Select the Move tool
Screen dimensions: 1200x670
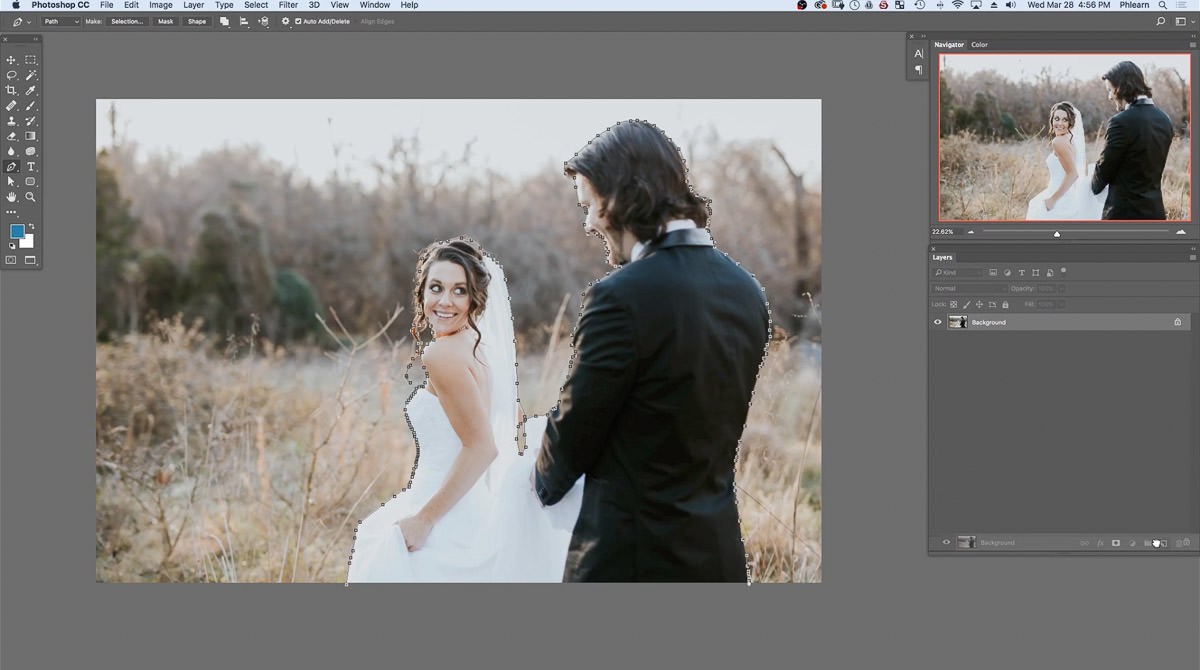pos(12,60)
